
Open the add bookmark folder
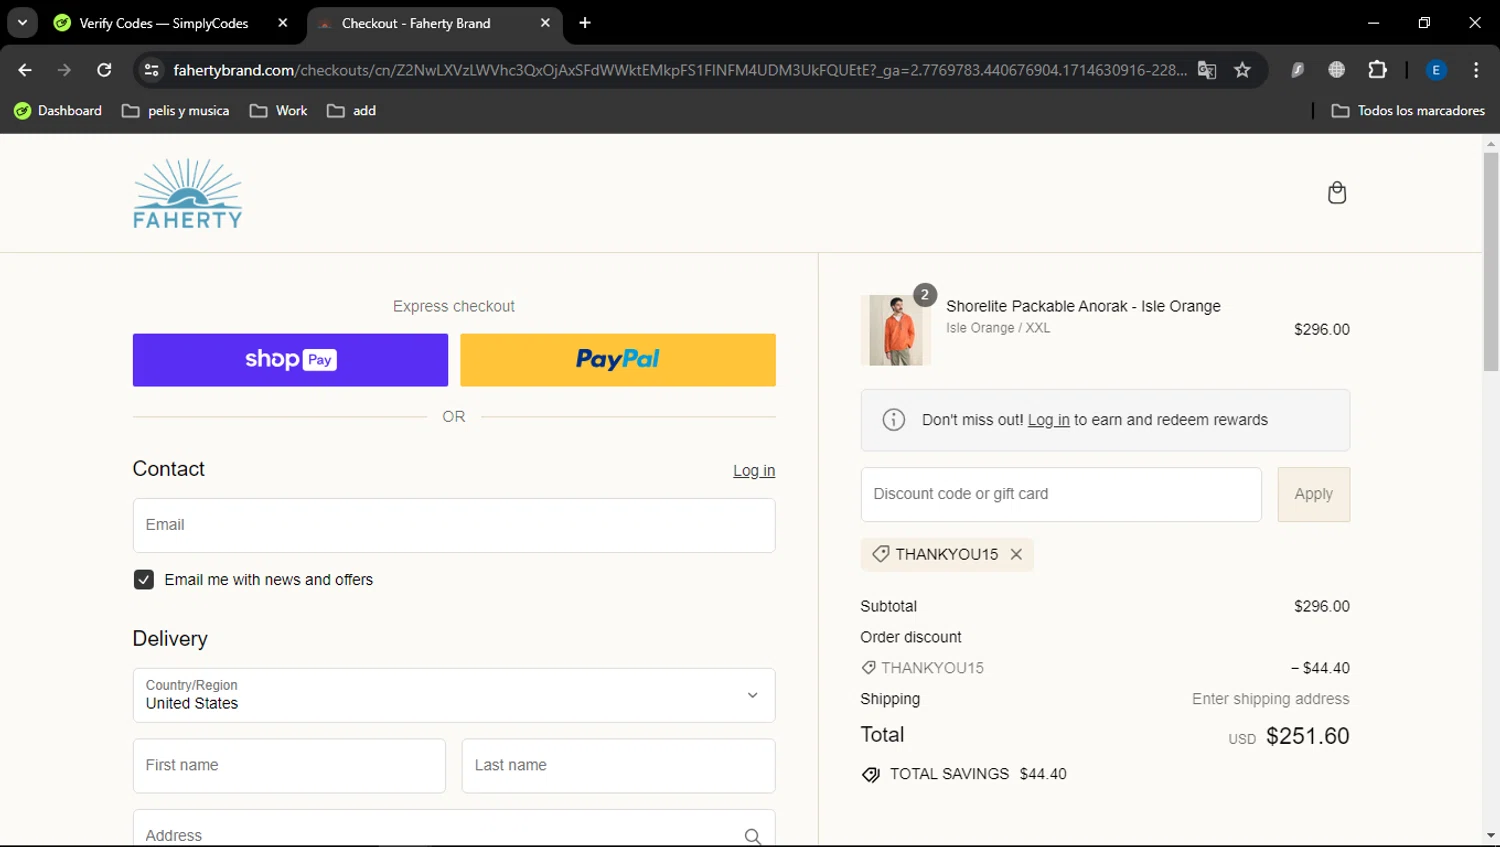tap(351, 111)
